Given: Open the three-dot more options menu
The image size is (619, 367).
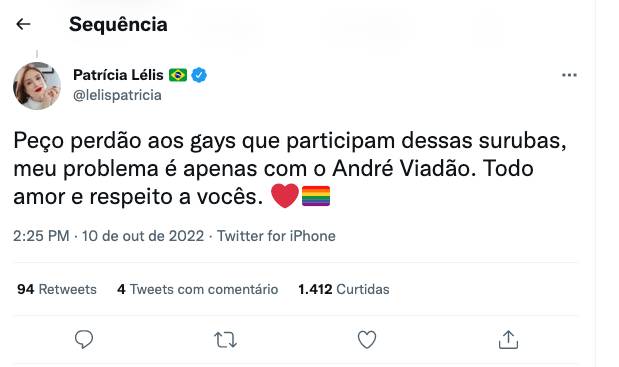Looking at the screenshot, I should [x=569, y=75].
